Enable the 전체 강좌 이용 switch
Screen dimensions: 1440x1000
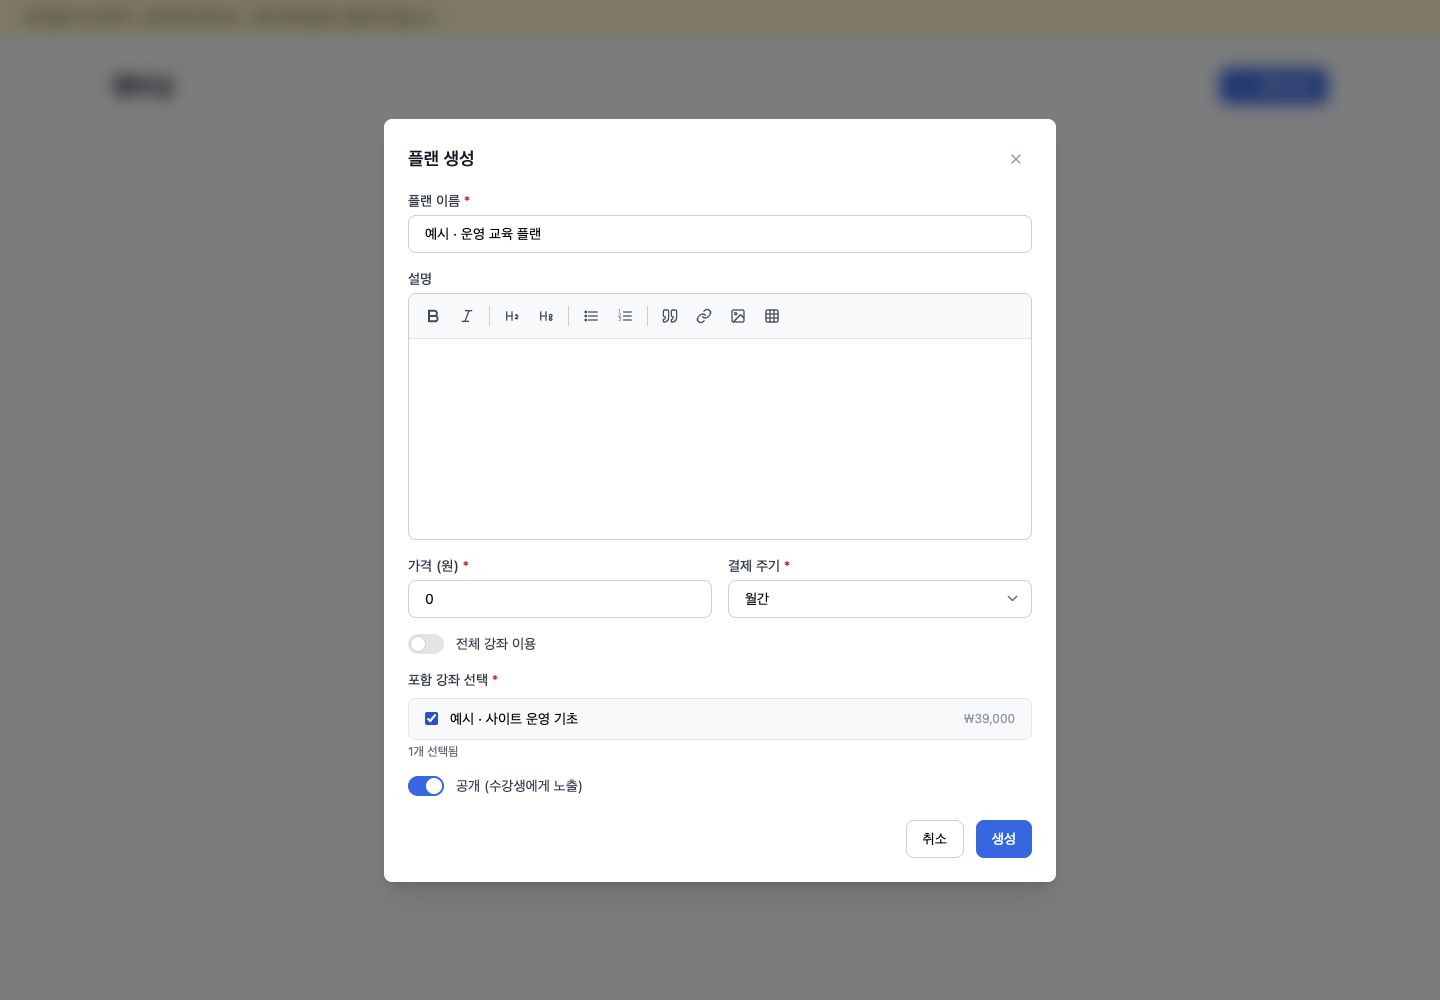426,644
